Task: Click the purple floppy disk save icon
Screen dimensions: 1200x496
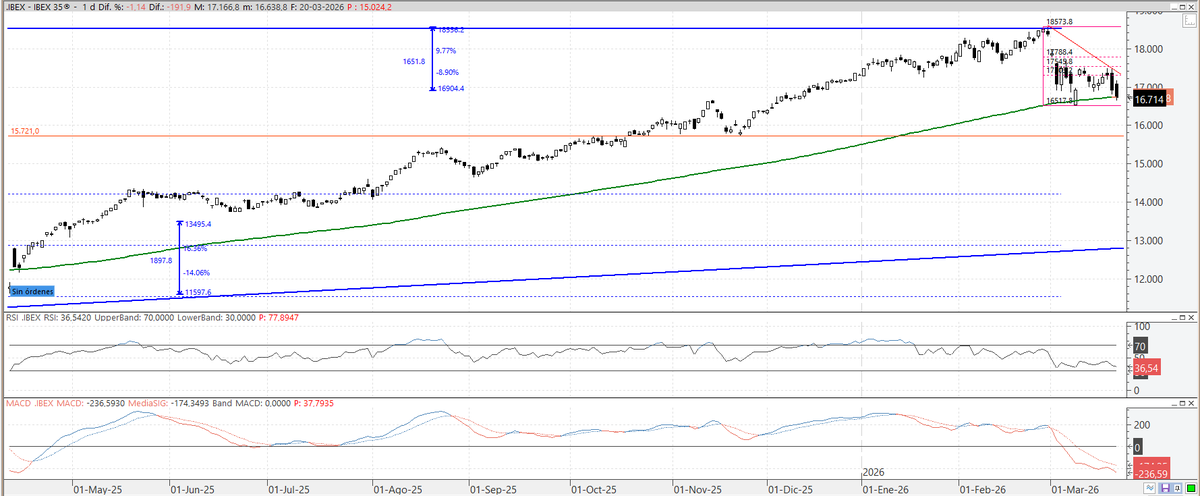Action: click(1165, 488)
